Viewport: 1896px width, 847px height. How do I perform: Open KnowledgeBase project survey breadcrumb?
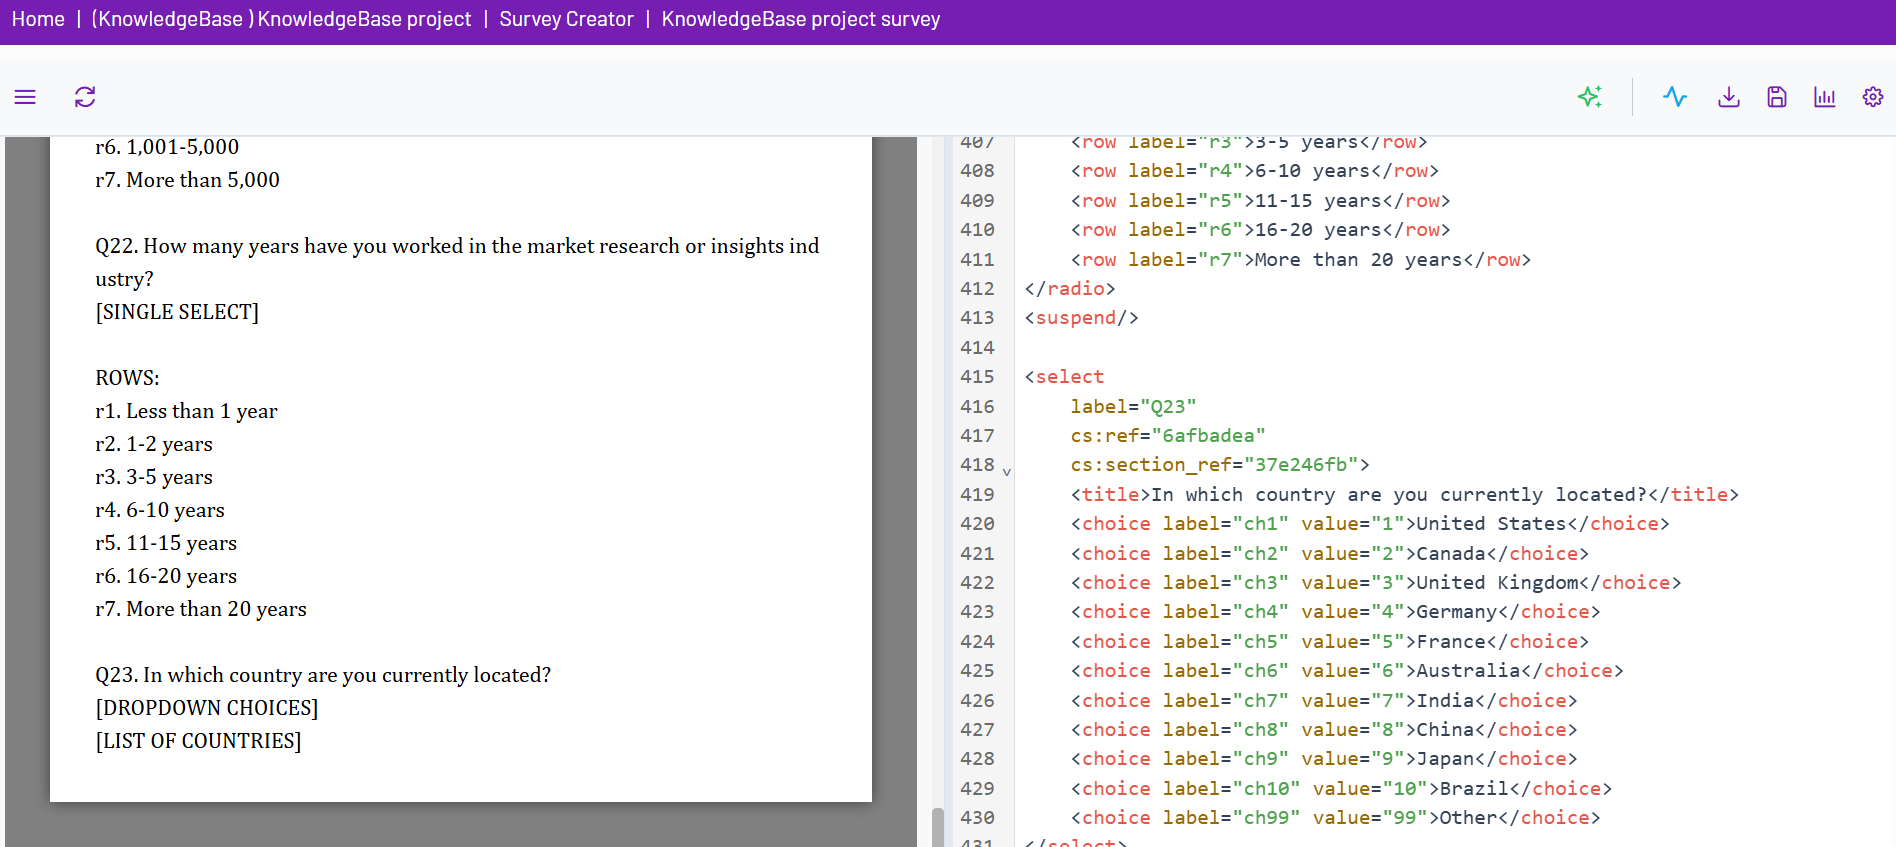coord(801,19)
